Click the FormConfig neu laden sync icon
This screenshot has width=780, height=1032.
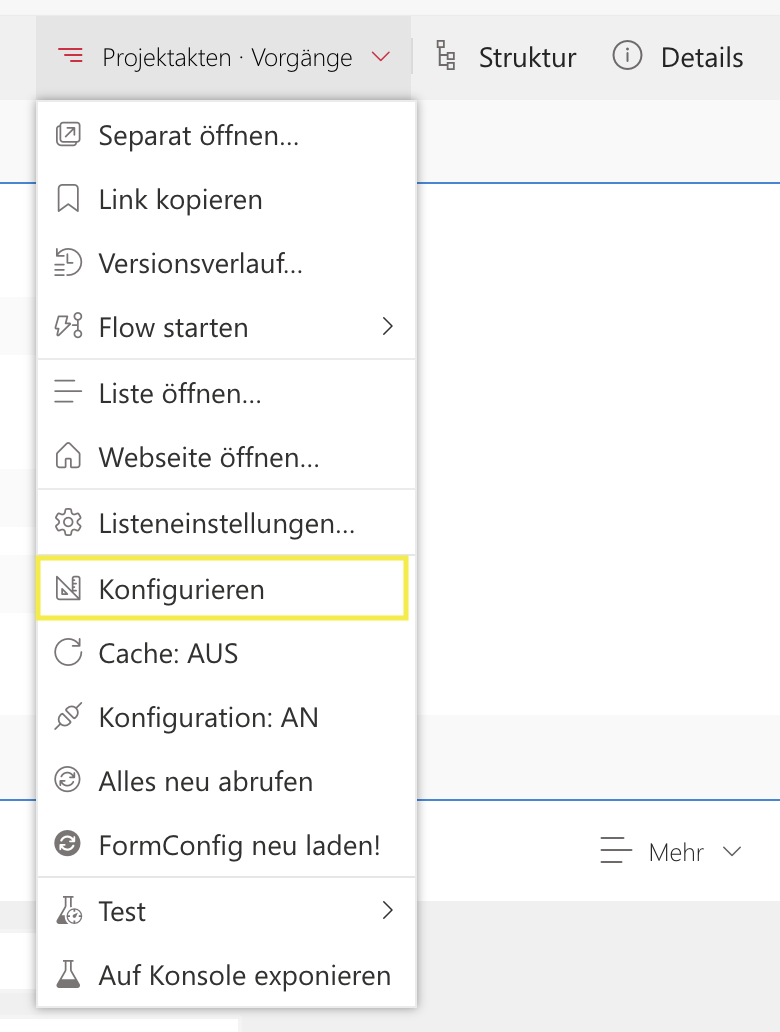(68, 845)
